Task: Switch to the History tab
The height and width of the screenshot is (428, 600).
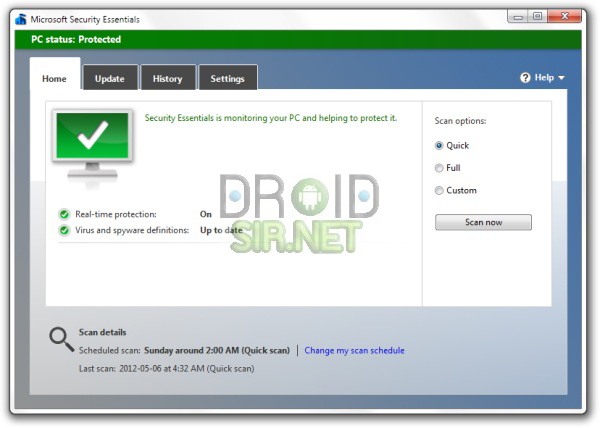Action: [168, 78]
